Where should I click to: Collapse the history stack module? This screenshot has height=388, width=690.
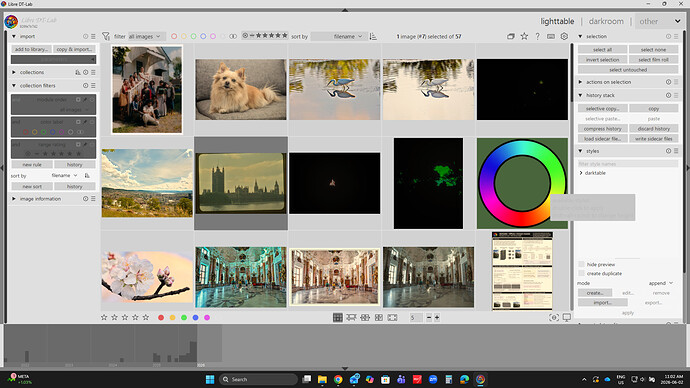(x=580, y=95)
